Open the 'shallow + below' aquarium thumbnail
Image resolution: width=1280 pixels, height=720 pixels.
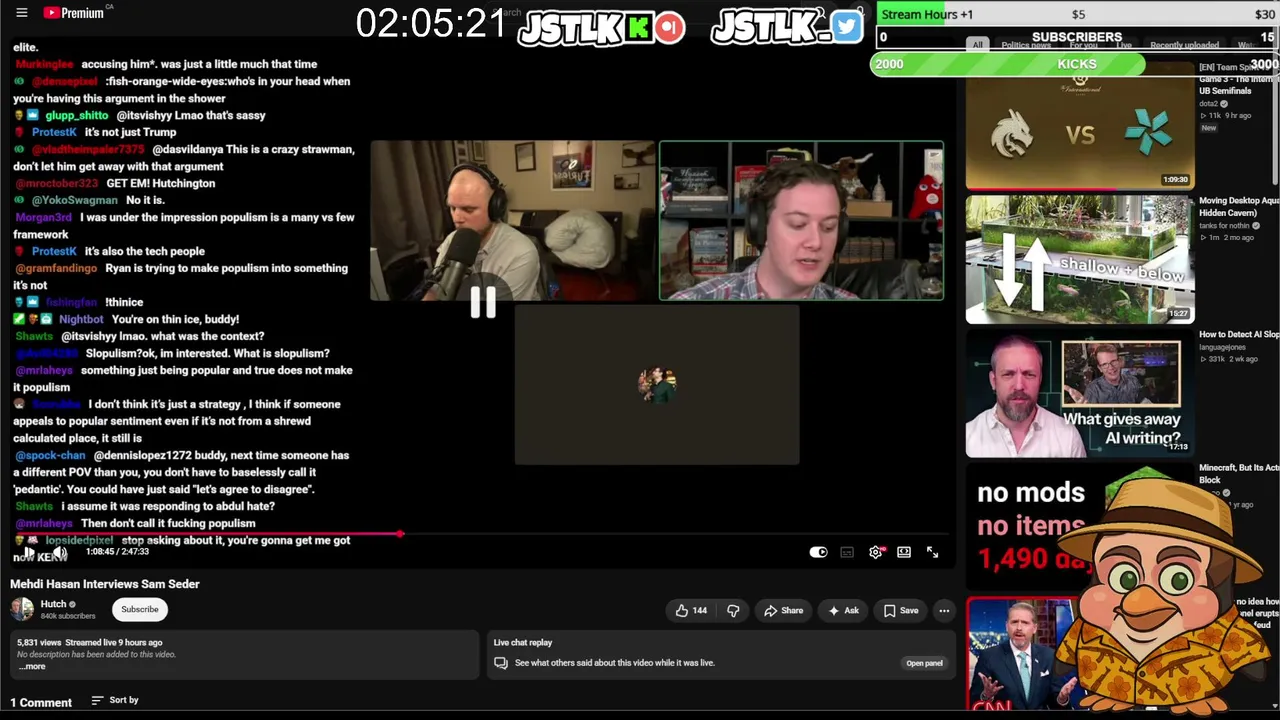(x=1080, y=259)
